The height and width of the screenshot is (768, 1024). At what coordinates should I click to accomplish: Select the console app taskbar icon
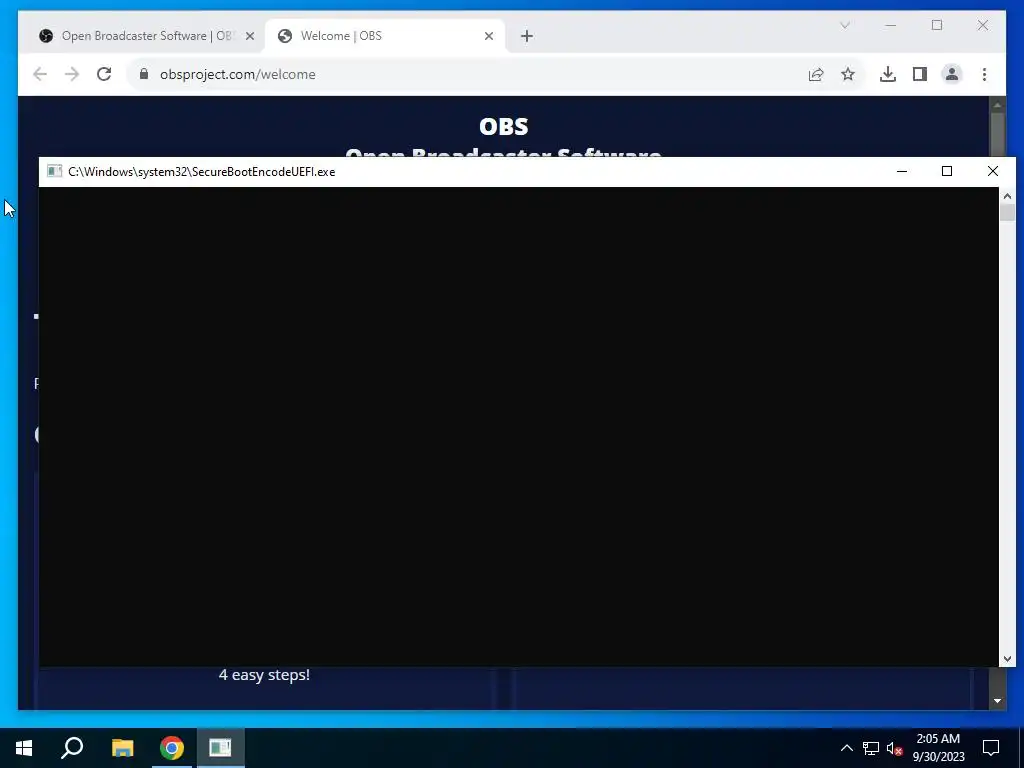click(x=221, y=748)
